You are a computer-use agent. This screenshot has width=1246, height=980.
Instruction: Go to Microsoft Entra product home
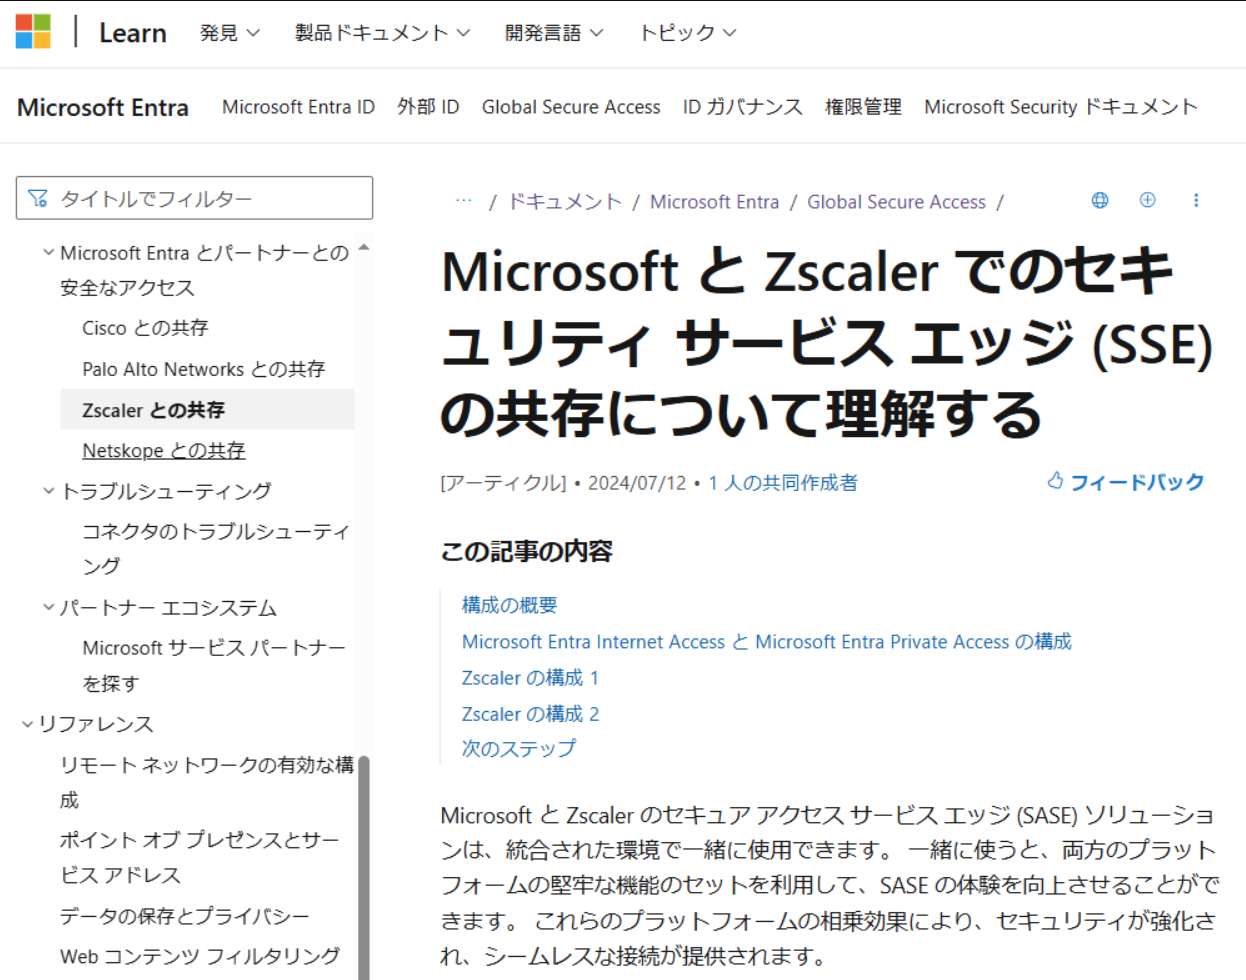click(x=103, y=107)
